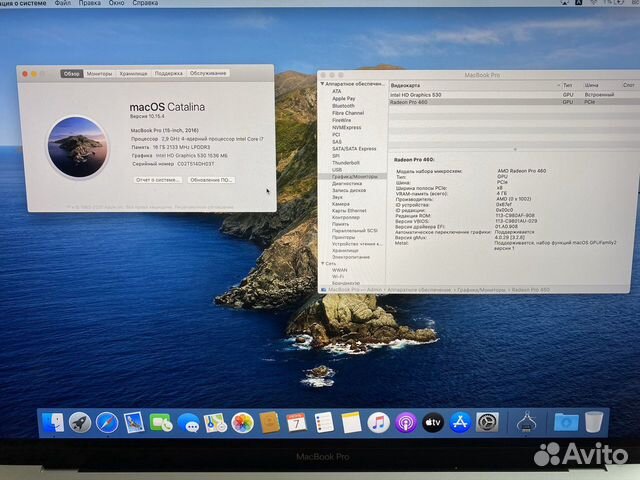
Task: Switch to the Поддержка tab
Action: (169, 73)
